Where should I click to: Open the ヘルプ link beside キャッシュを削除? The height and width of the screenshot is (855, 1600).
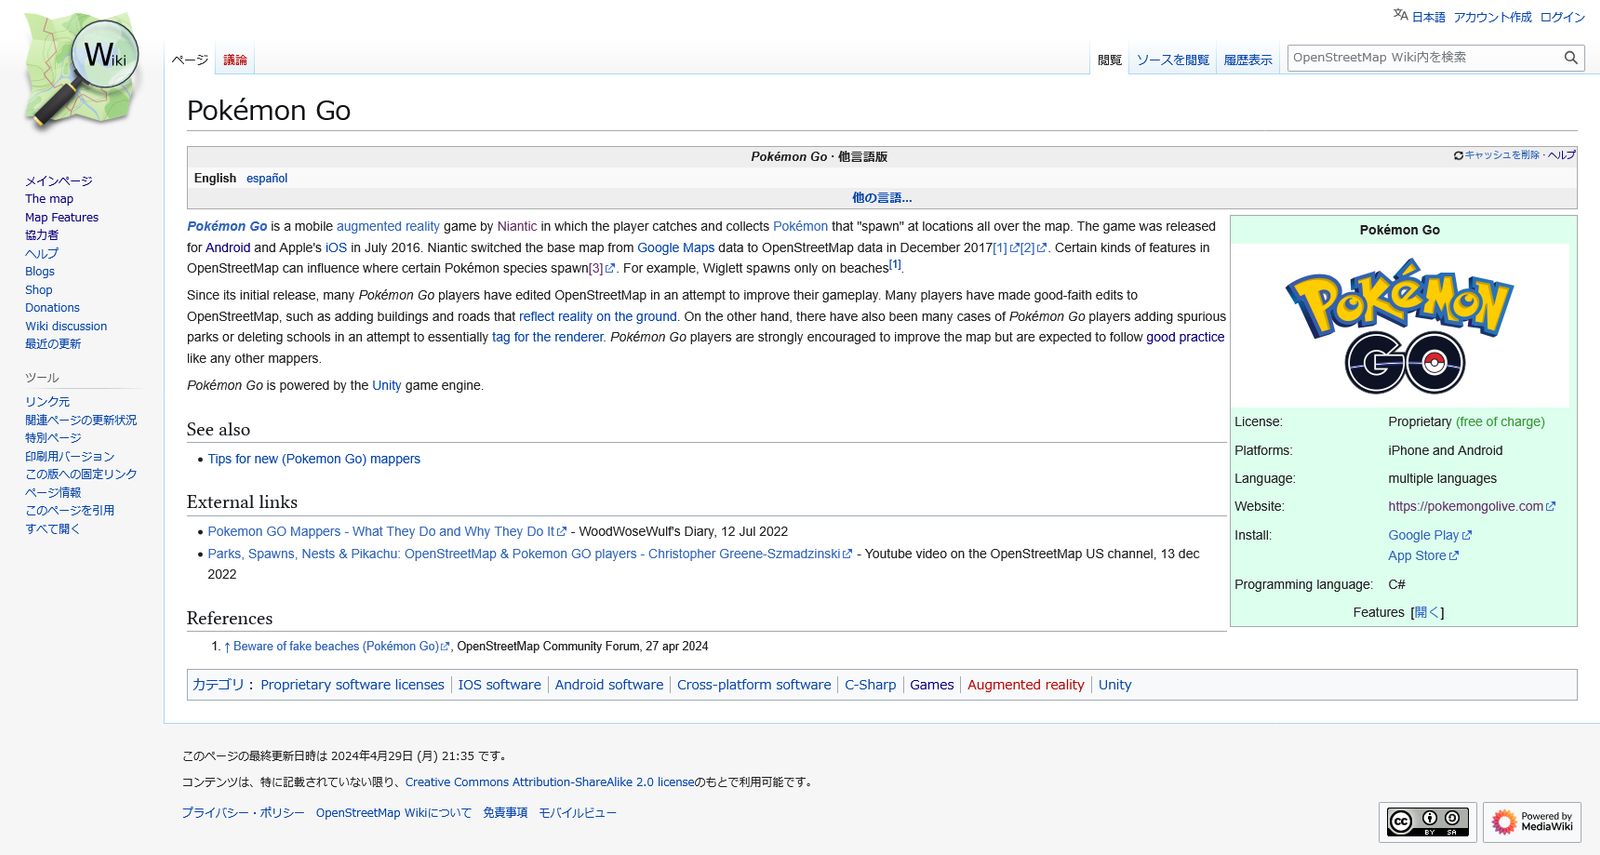(1561, 155)
